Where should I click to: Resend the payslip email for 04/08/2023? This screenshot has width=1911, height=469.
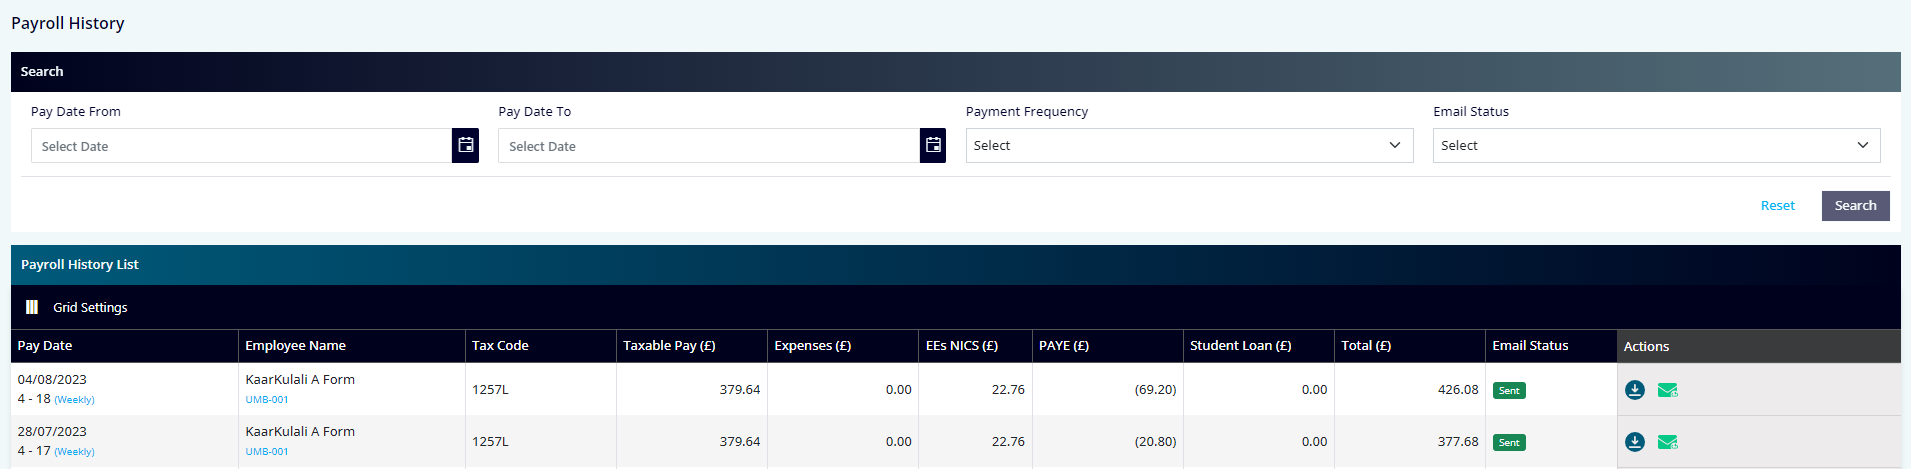click(x=1668, y=390)
